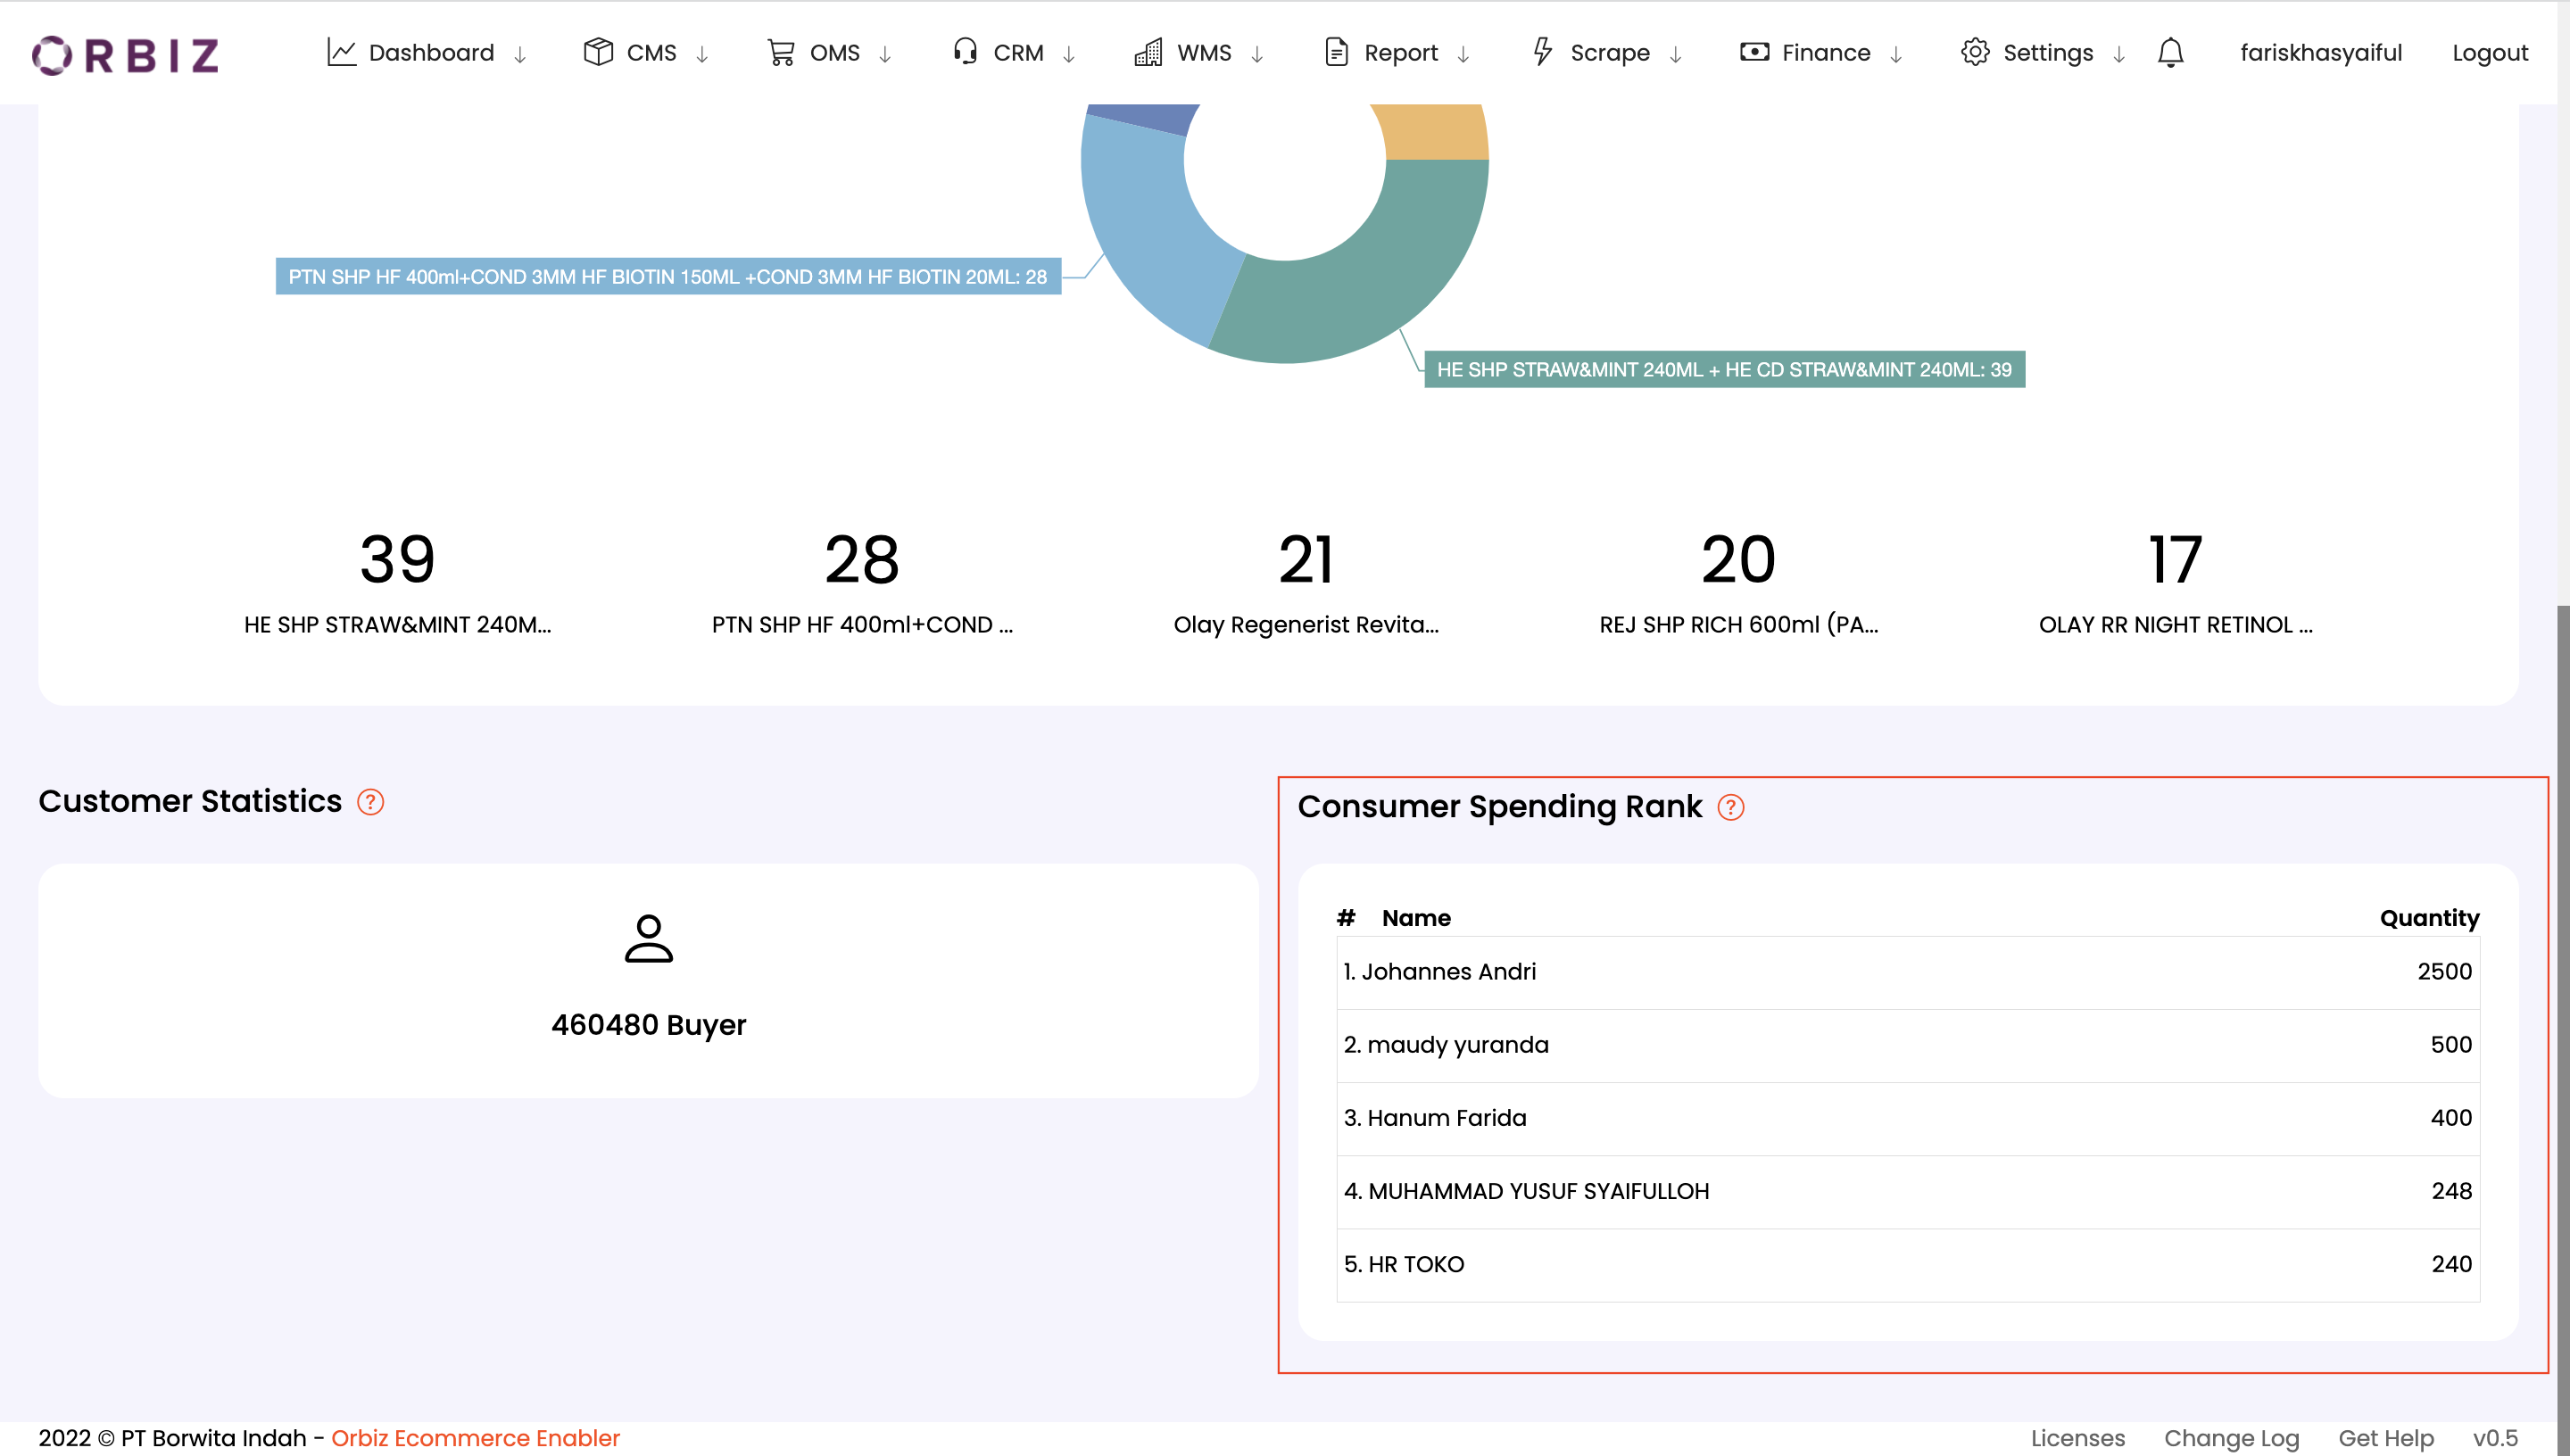Open the Change Log link

2233,1437
